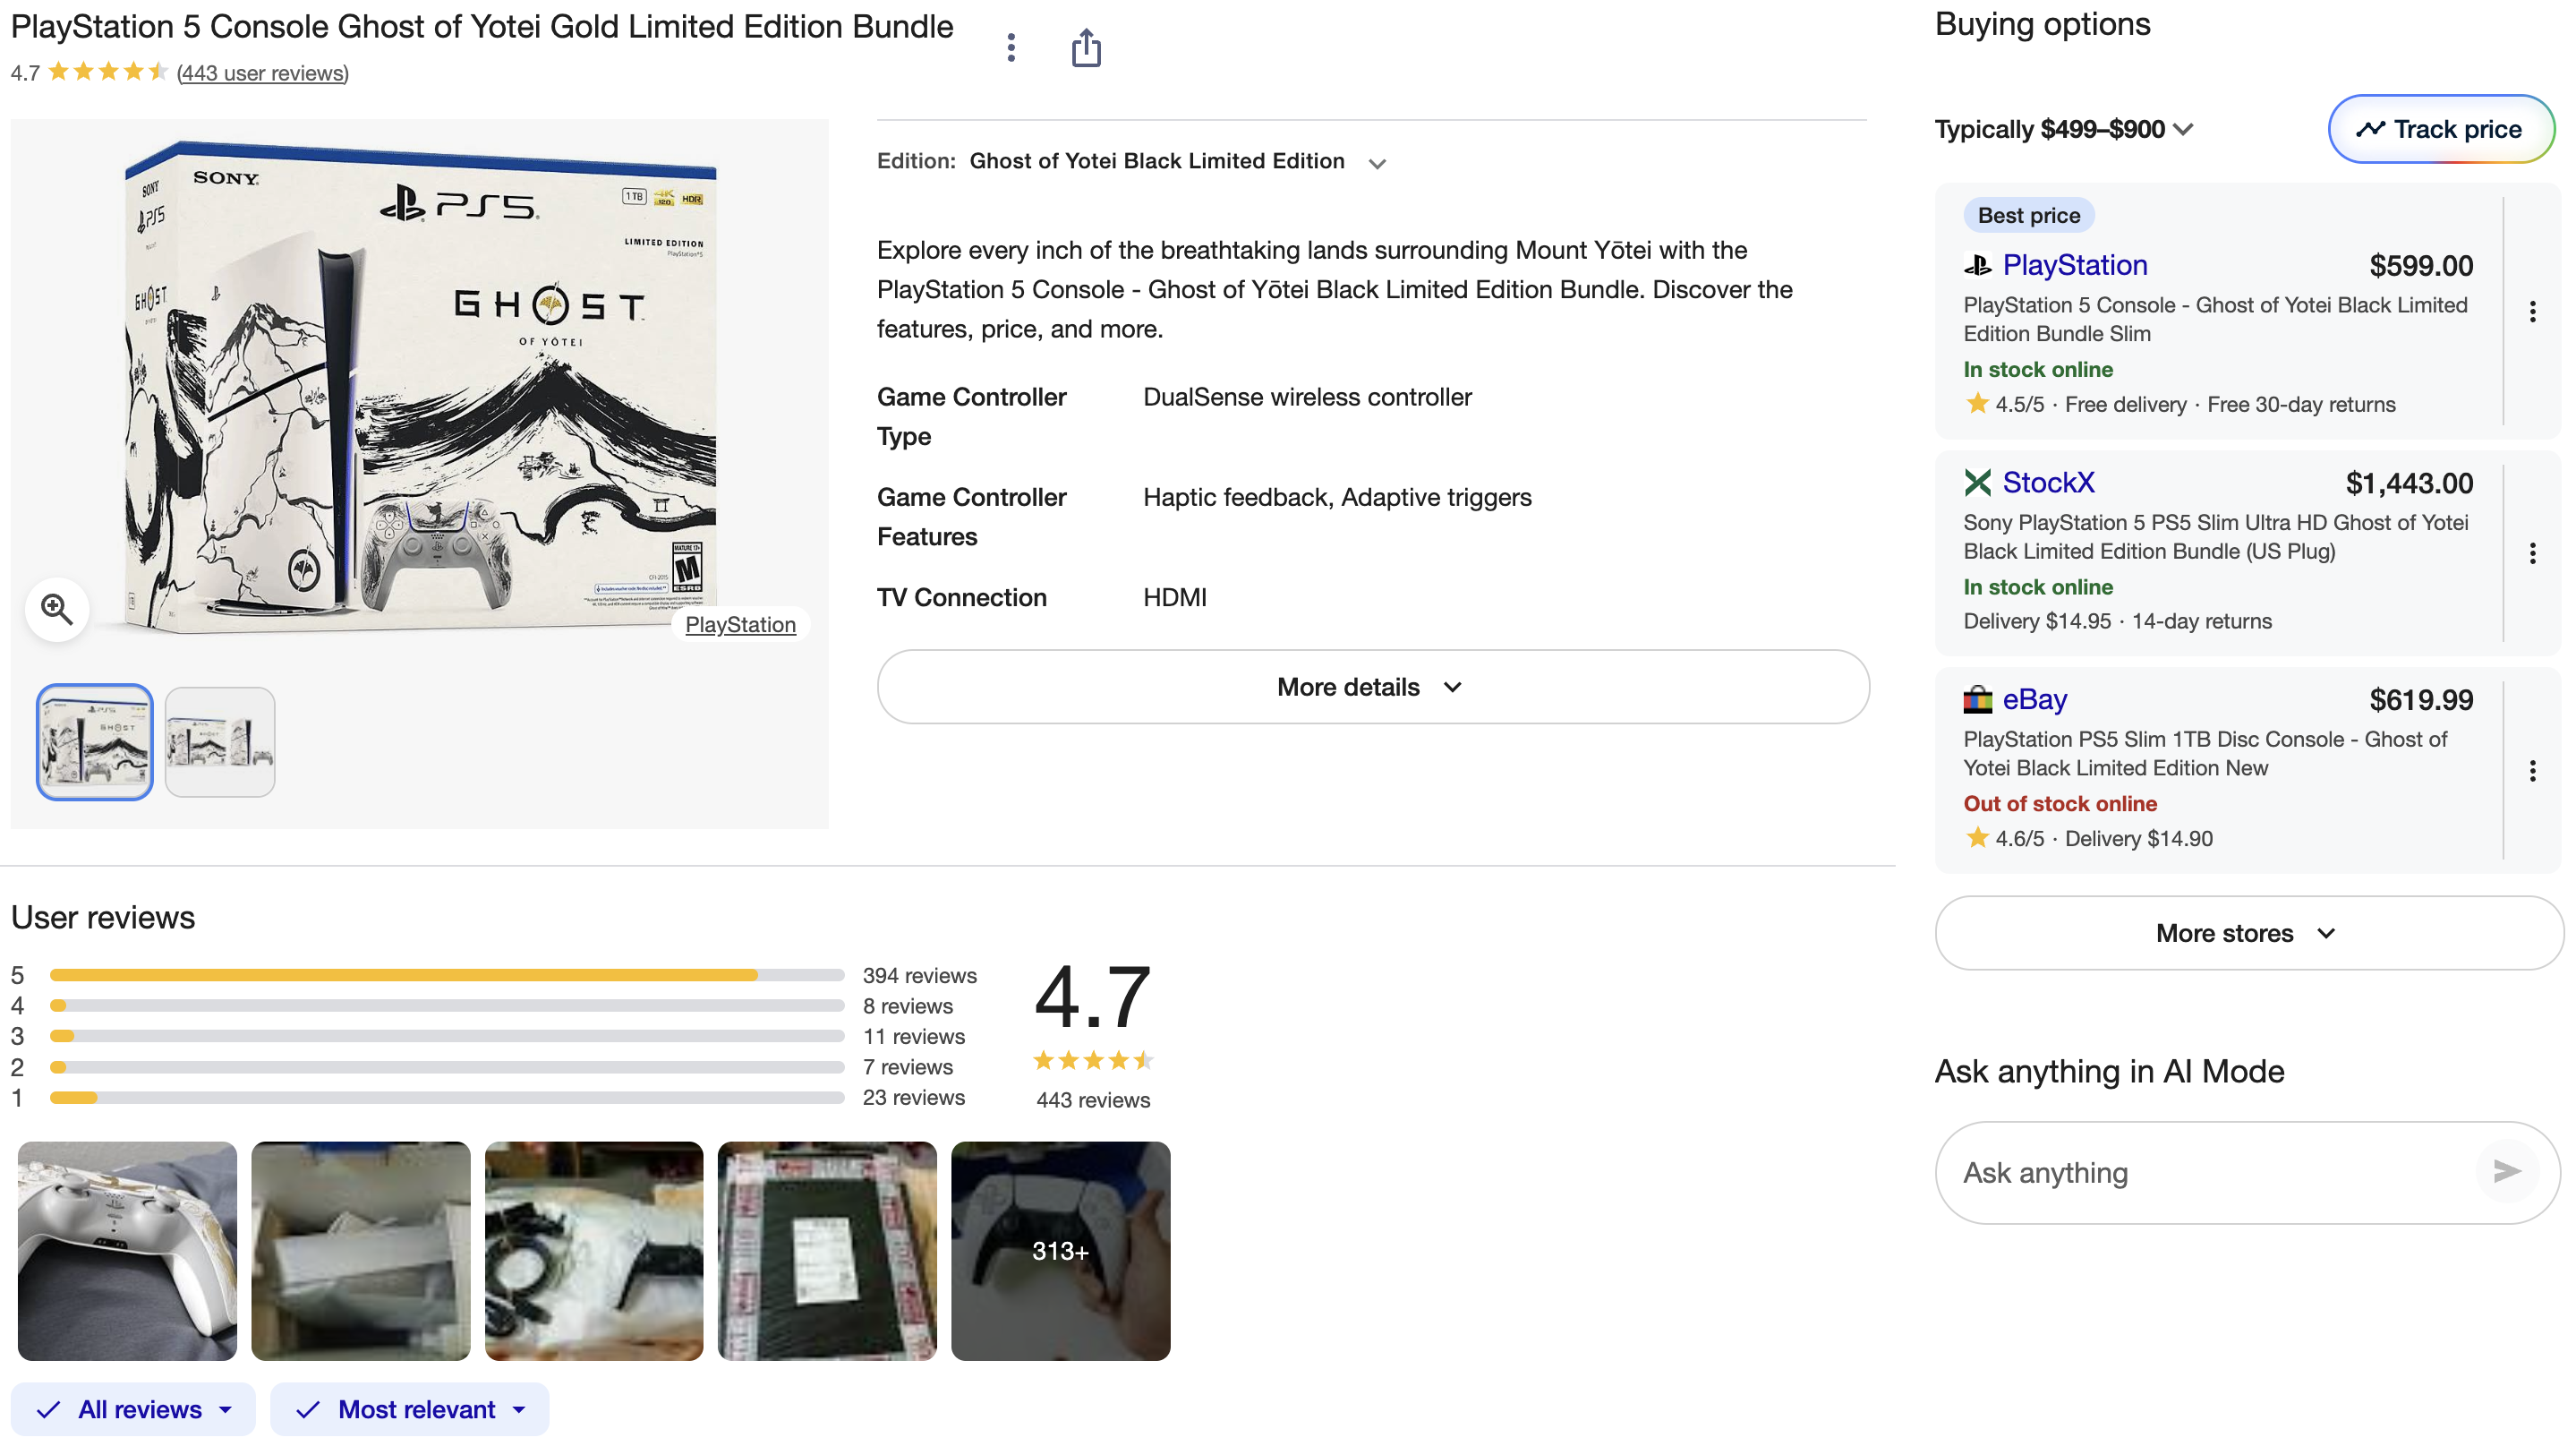This screenshot has width=2576, height=1446.
Task: Select the second product image thumbnail
Action: coord(220,742)
